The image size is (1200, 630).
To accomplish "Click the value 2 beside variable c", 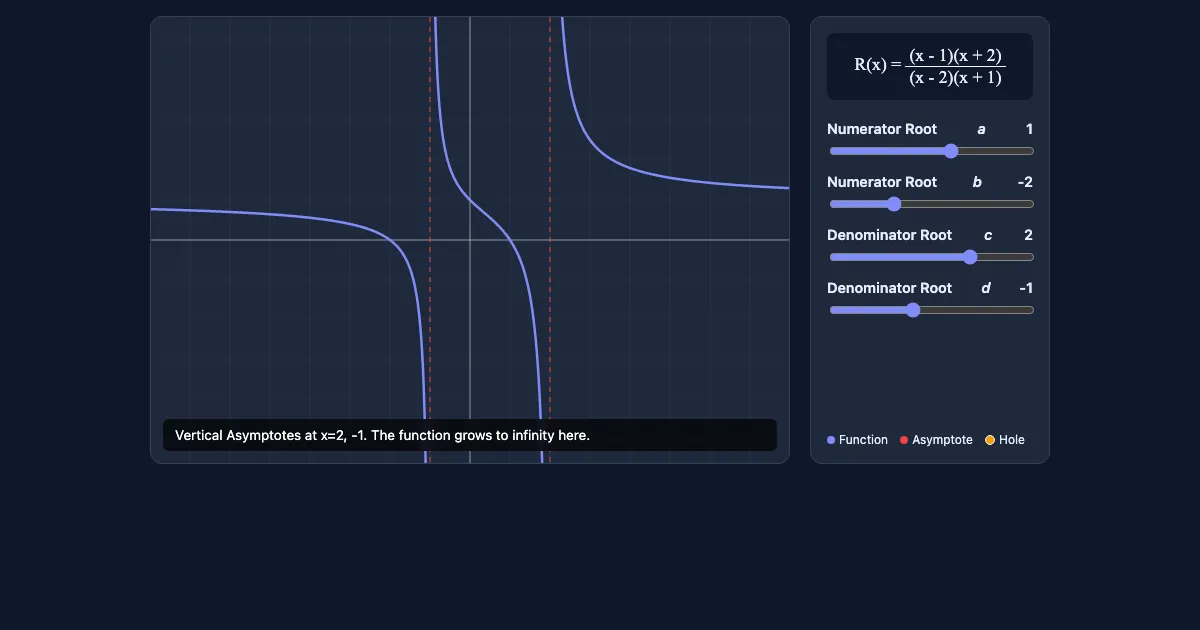I will tap(1029, 235).
